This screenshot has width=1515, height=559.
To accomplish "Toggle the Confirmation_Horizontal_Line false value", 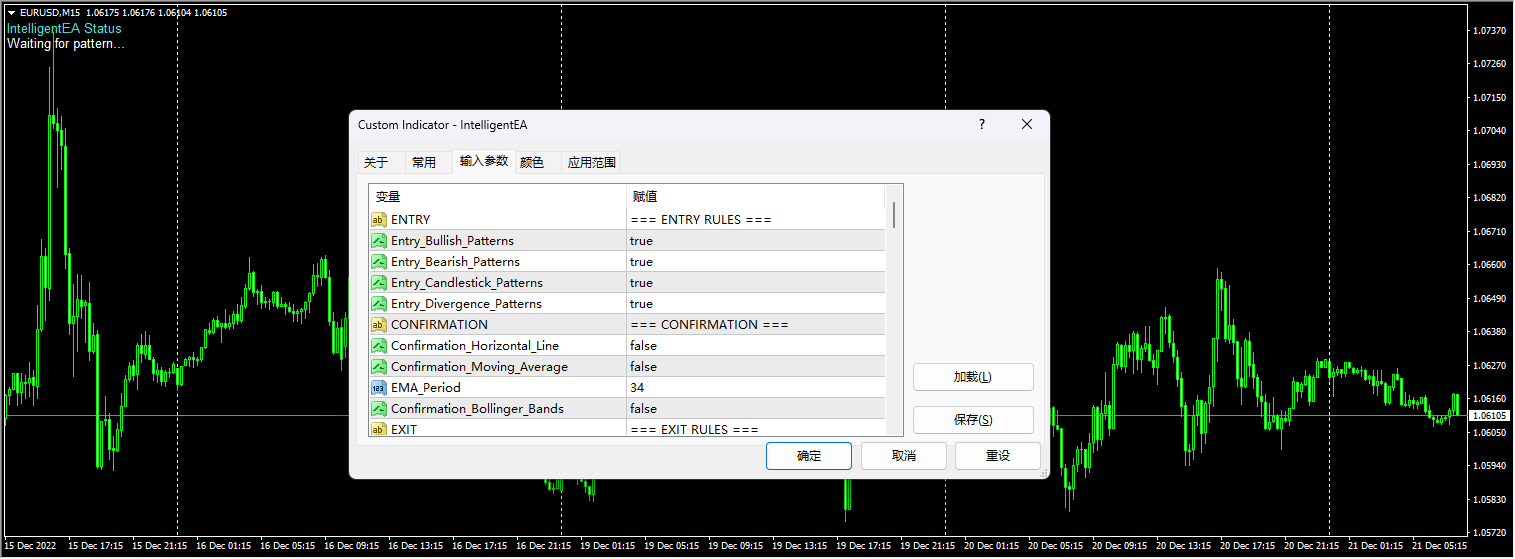I will [643, 346].
